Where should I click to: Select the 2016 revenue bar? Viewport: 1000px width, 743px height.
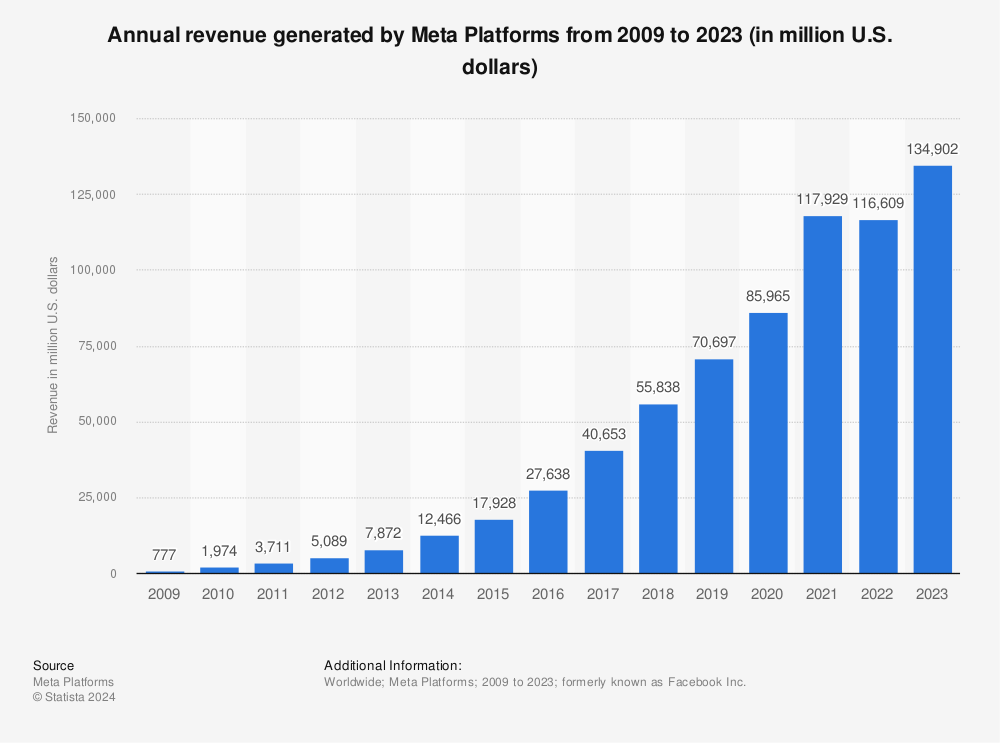(x=547, y=530)
